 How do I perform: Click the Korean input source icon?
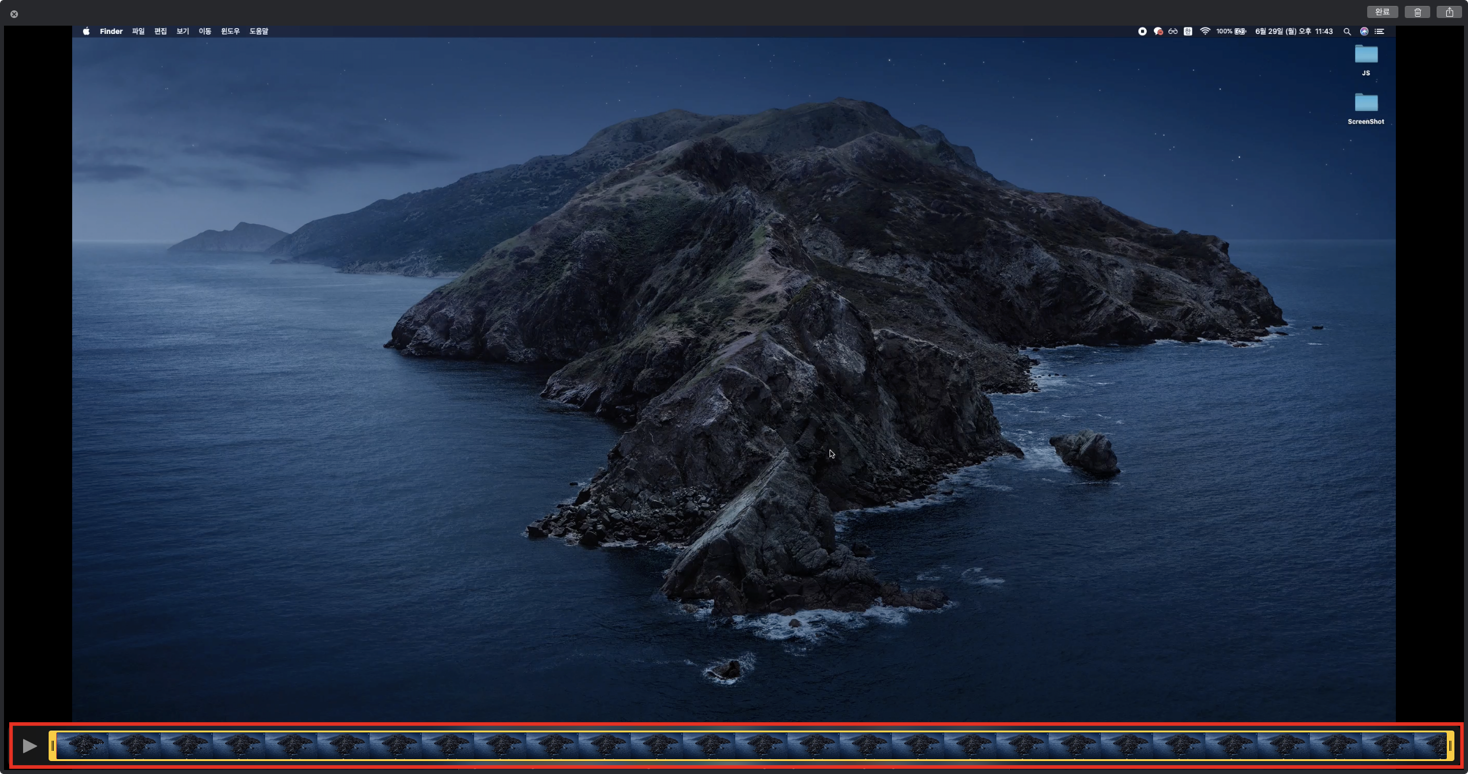tap(1188, 31)
